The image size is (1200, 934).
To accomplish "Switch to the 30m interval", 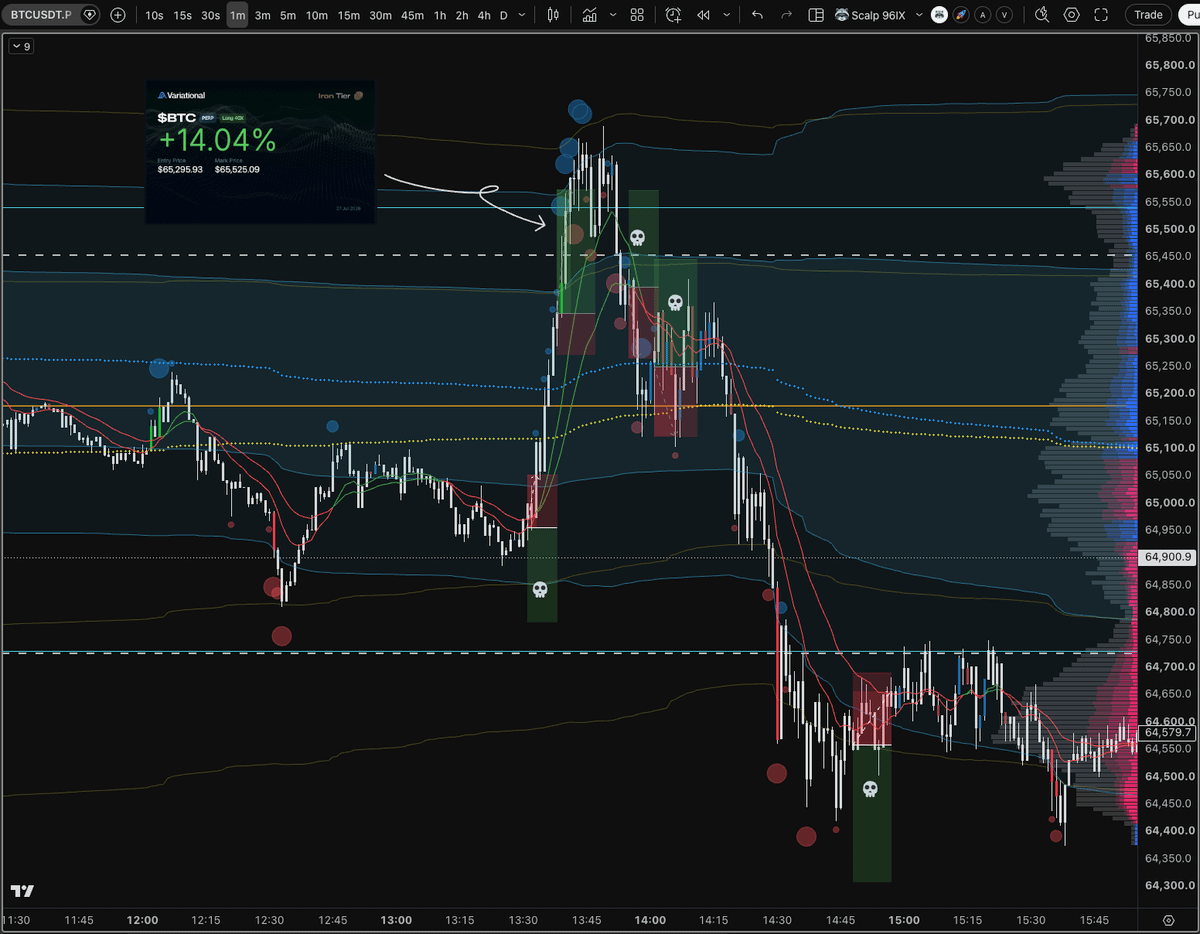I will [380, 15].
